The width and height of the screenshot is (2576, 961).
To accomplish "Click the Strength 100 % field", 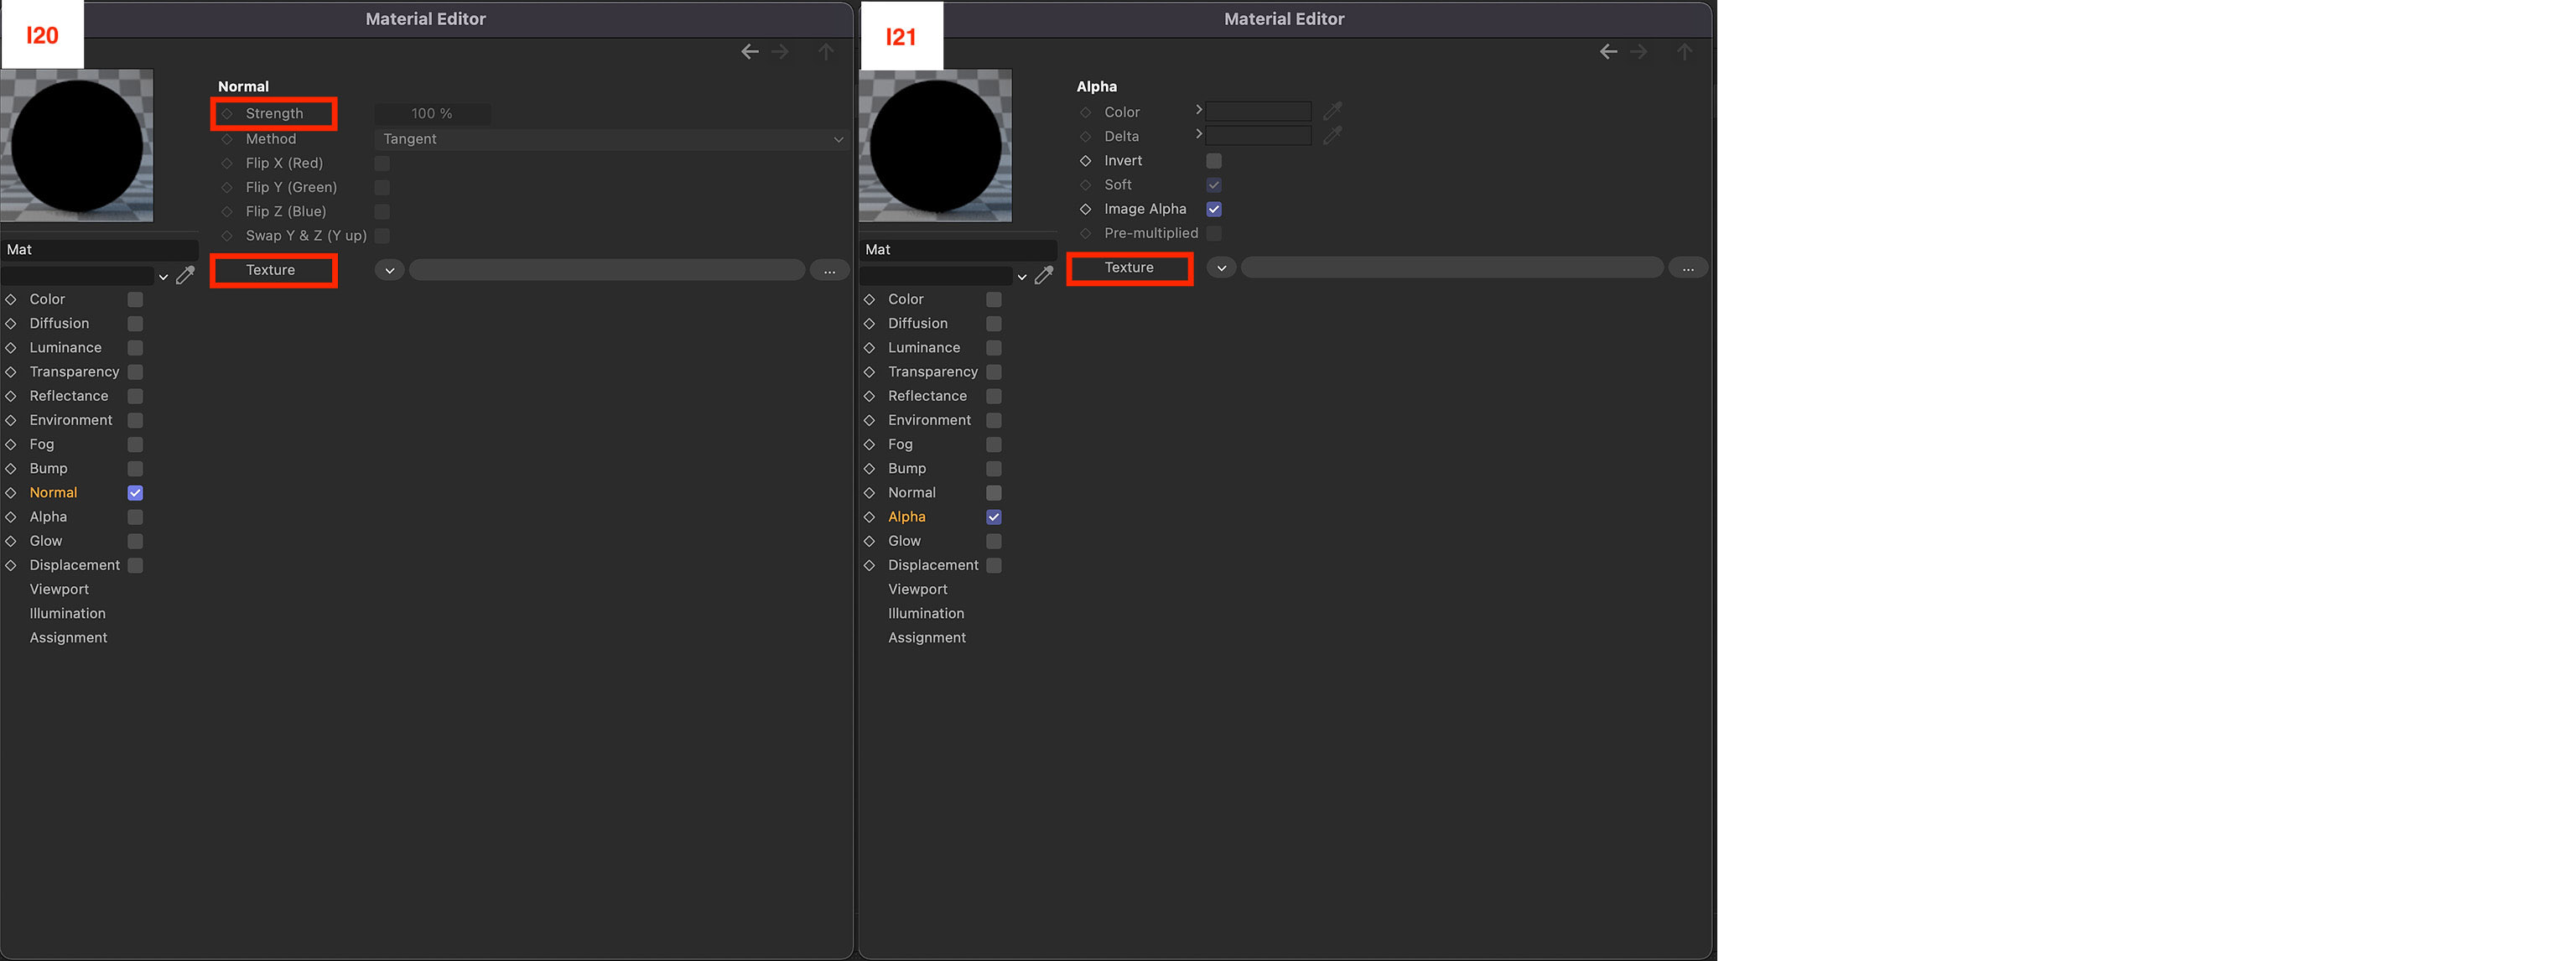I will [x=432, y=114].
